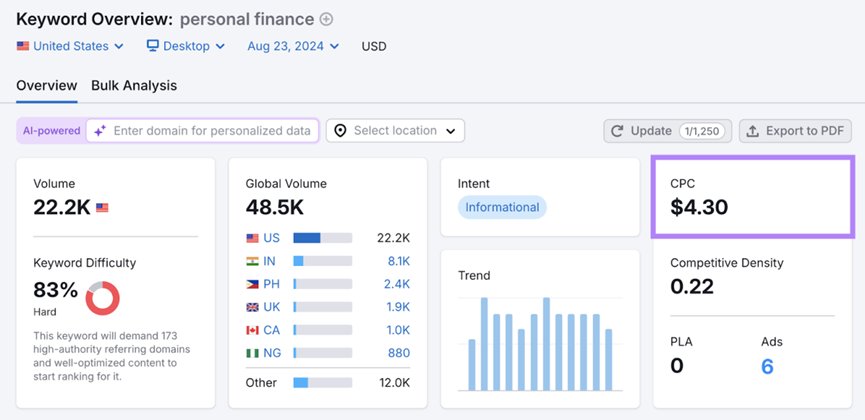Click the plus icon beside personal finance
Screen dimensions: 865x420
(326, 19)
